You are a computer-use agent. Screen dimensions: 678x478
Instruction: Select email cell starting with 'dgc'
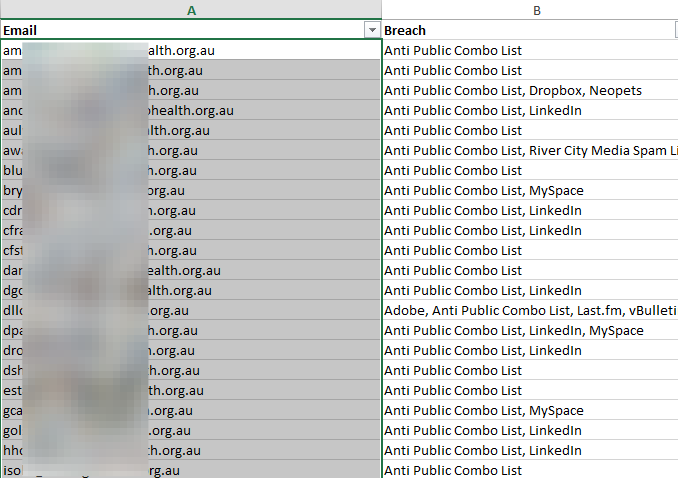click(191, 290)
